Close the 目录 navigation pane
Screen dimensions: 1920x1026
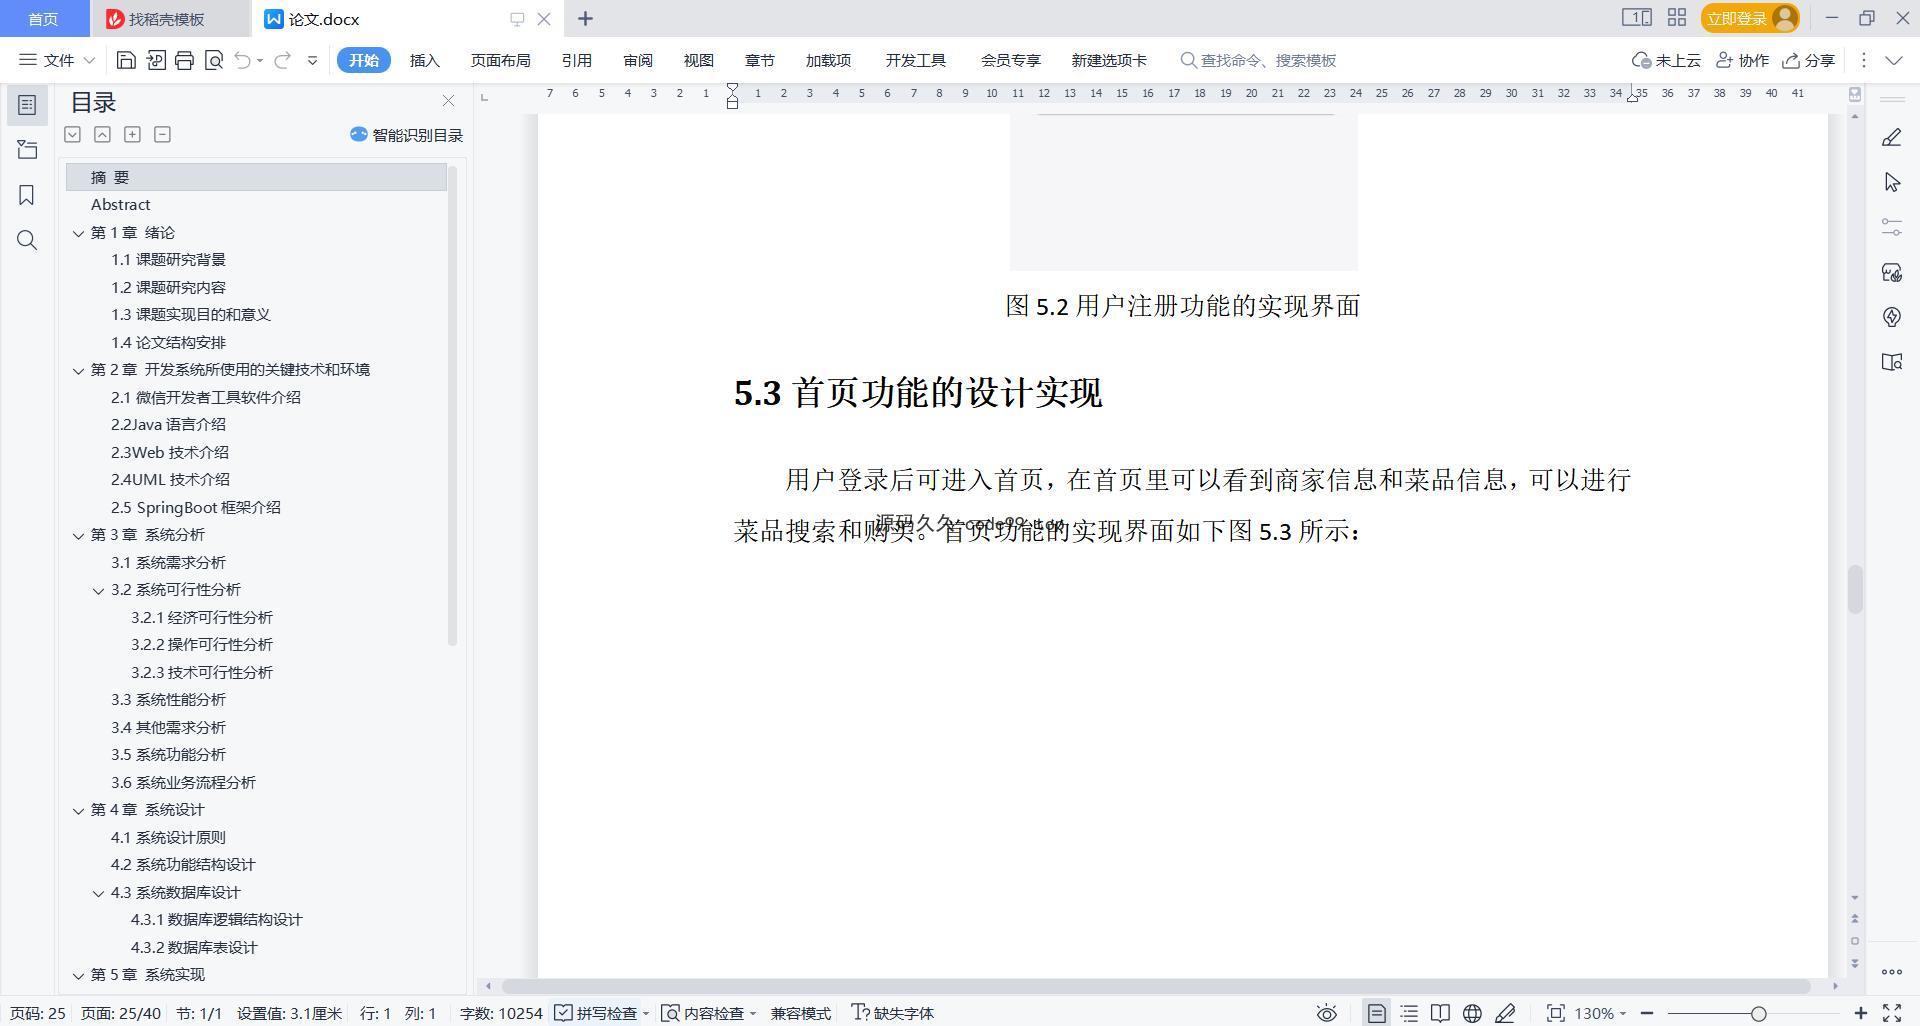click(448, 101)
